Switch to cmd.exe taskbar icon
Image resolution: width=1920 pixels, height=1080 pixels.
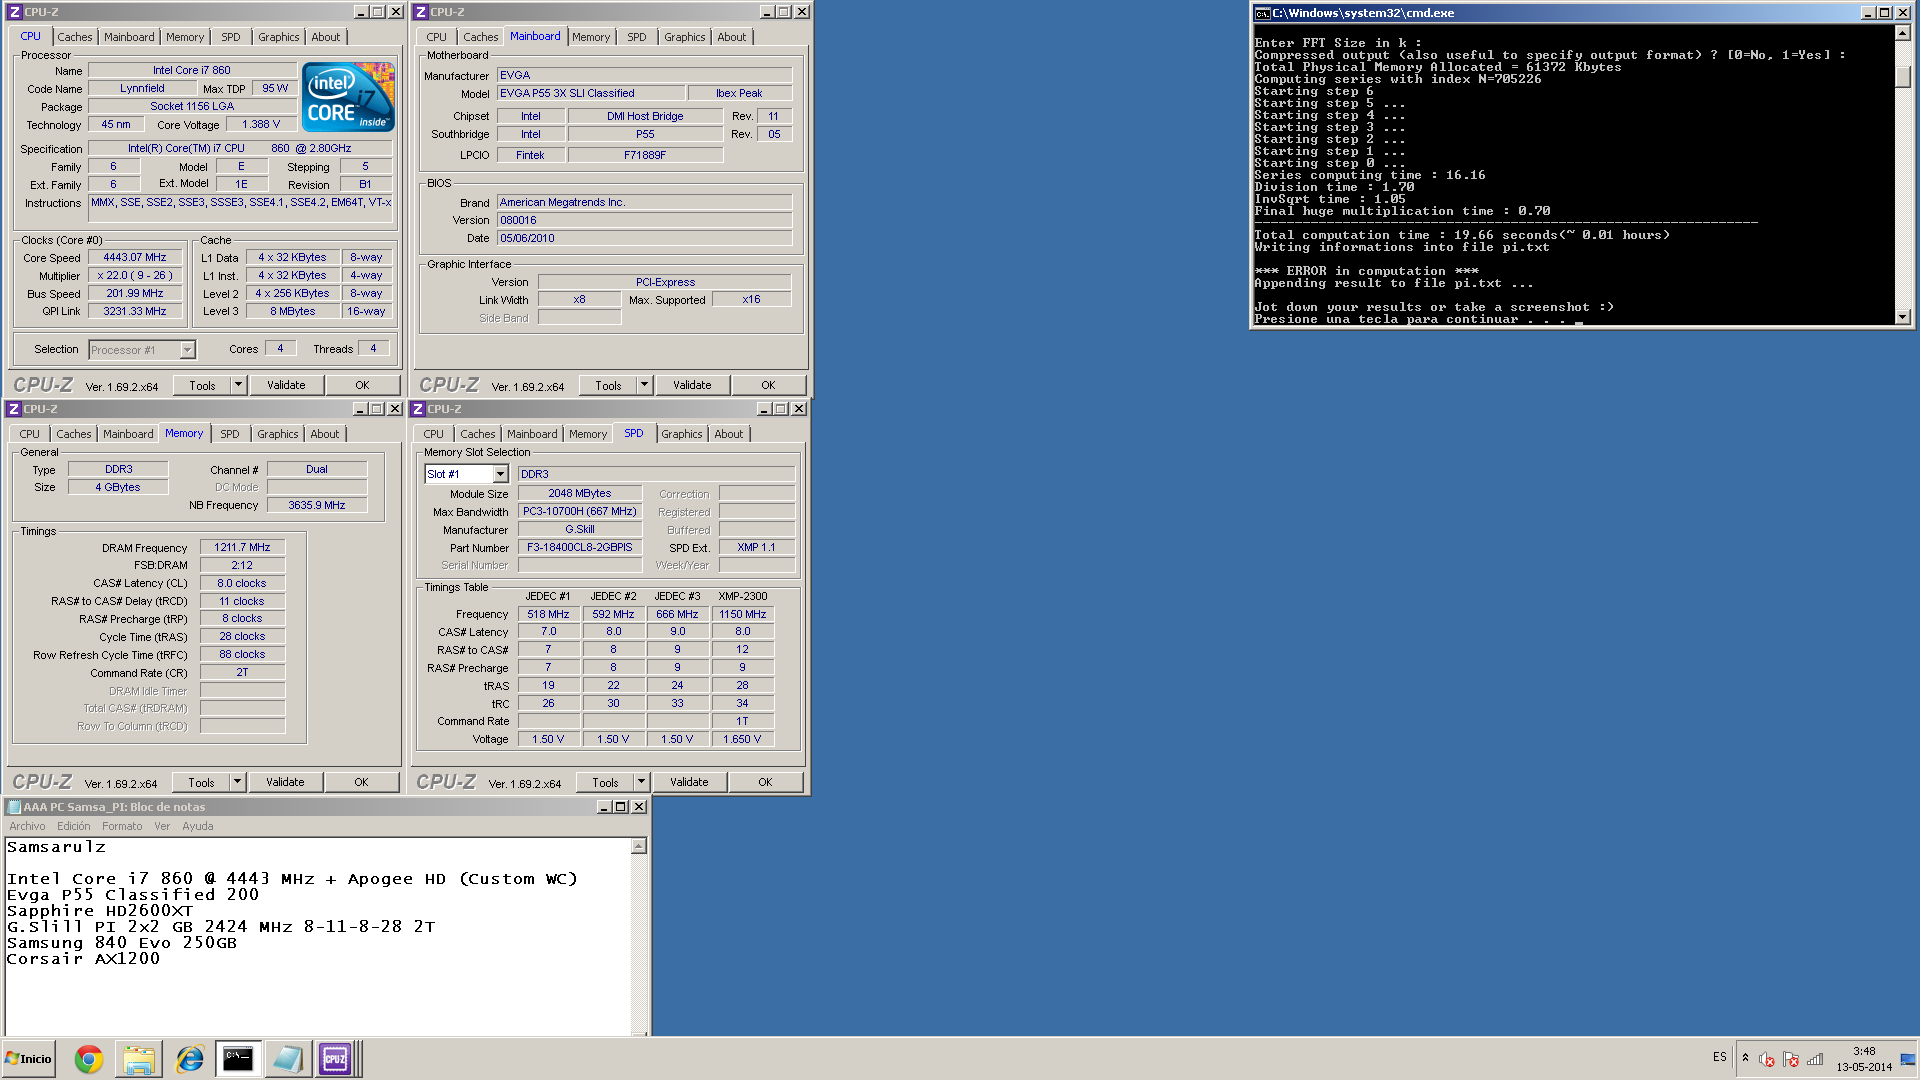pos(238,1059)
